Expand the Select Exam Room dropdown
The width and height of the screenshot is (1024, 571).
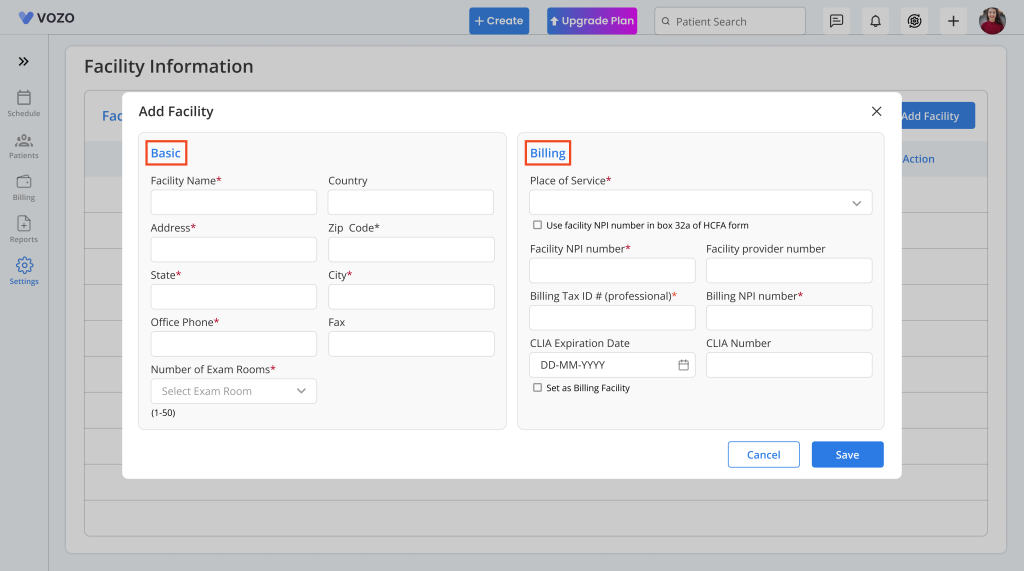pyautogui.click(x=233, y=391)
